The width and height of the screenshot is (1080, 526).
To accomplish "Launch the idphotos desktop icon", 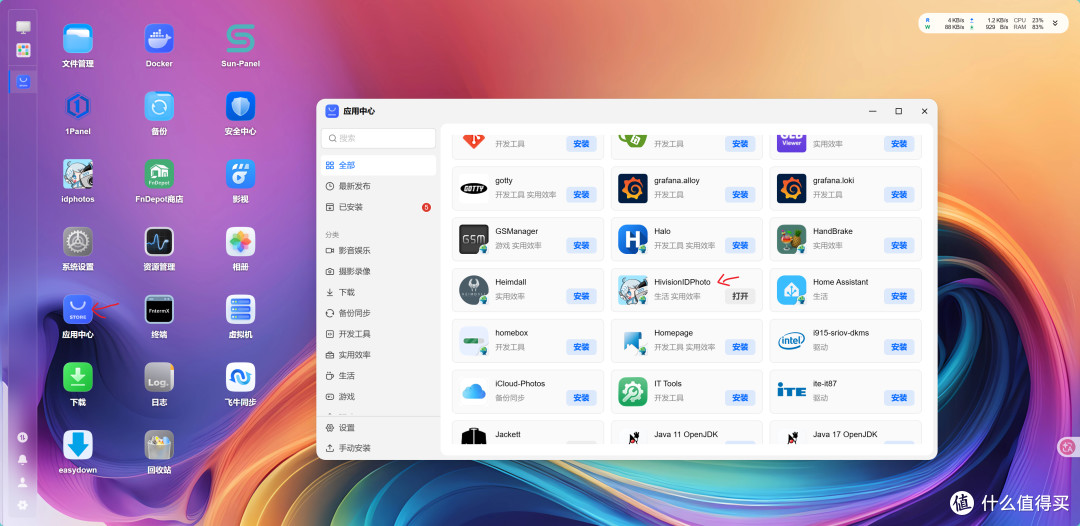I will pyautogui.click(x=78, y=174).
